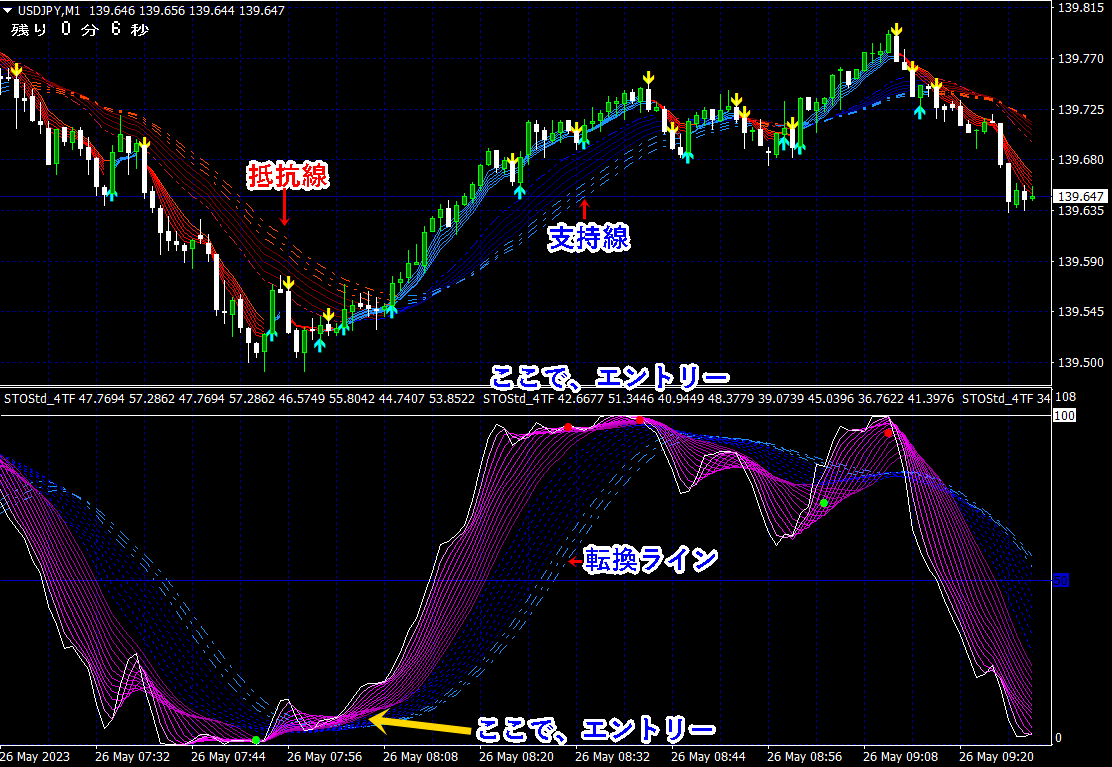Viewport: 1112px width, 767px height.
Task: Select yellow sell arrow above the highest candle
Action: tap(896, 29)
